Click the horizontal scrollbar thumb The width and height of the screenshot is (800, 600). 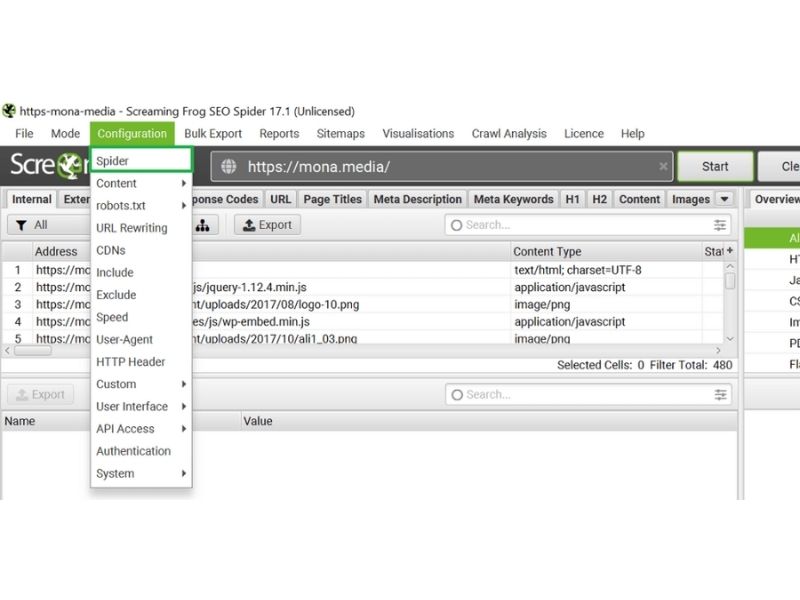pos(33,351)
